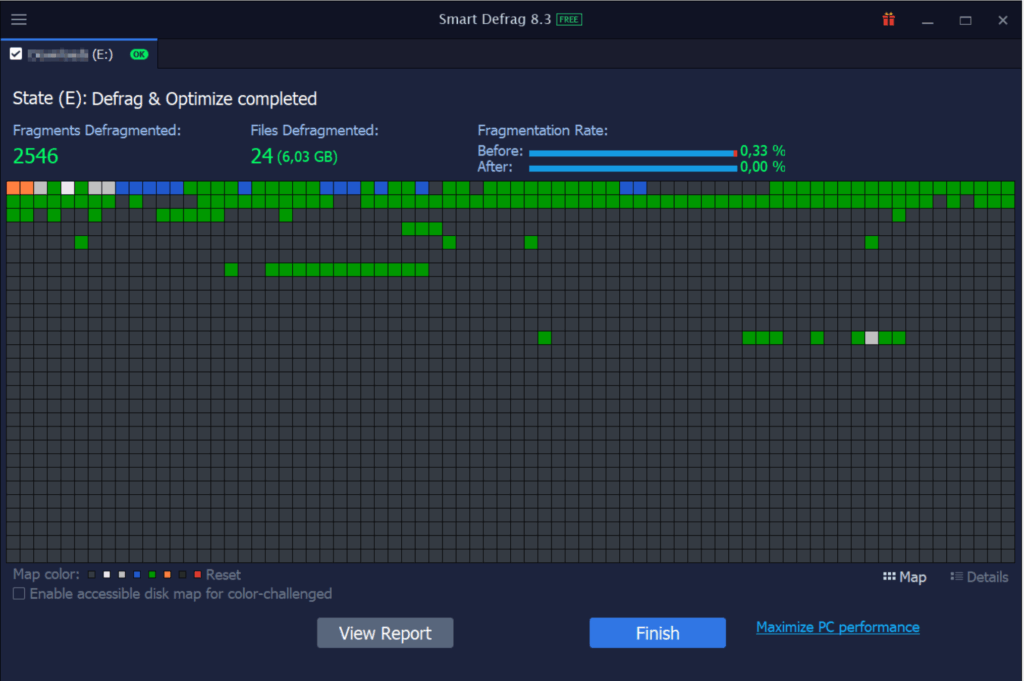Pick the green map color swatch
The width and height of the screenshot is (1024, 681).
[152, 575]
